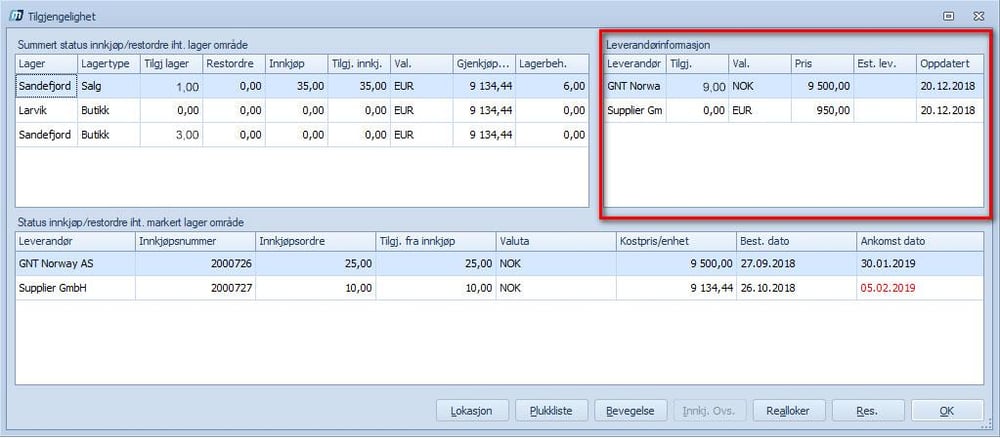Sort by Lagertype column header
This screenshot has height=438, width=1000.
click(x=107, y=63)
